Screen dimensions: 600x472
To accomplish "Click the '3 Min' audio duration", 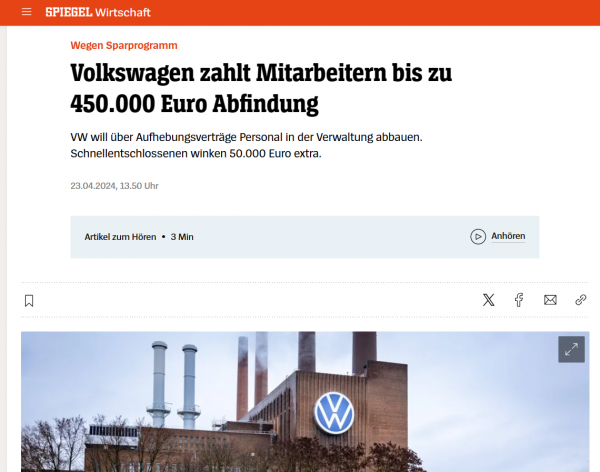I will click(182, 237).
